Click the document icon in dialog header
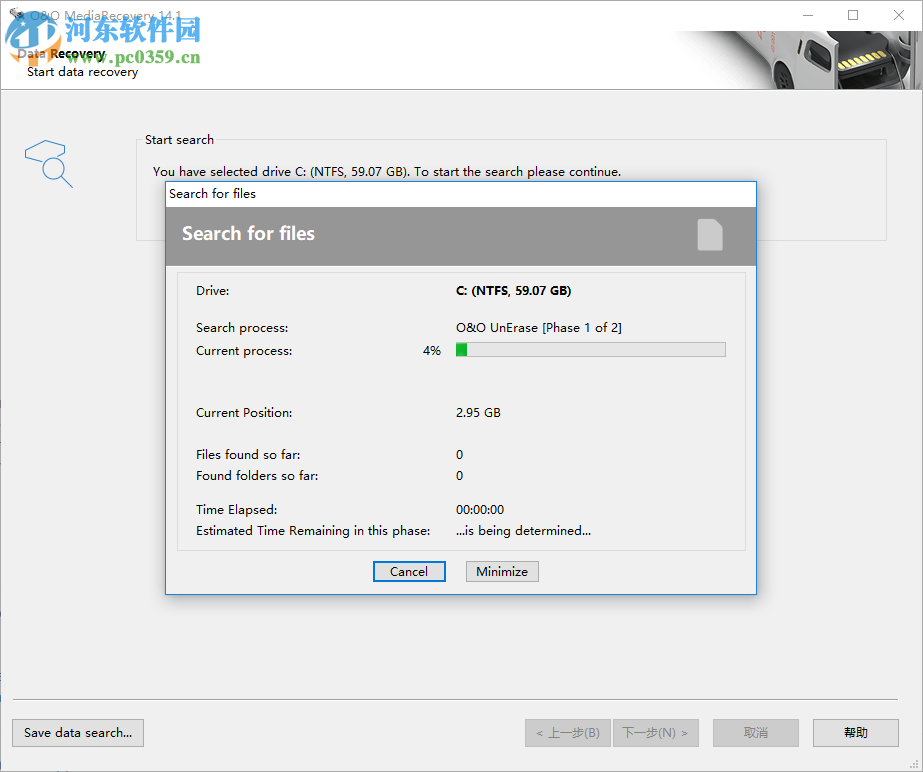The width and height of the screenshot is (923, 772). (710, 234)
